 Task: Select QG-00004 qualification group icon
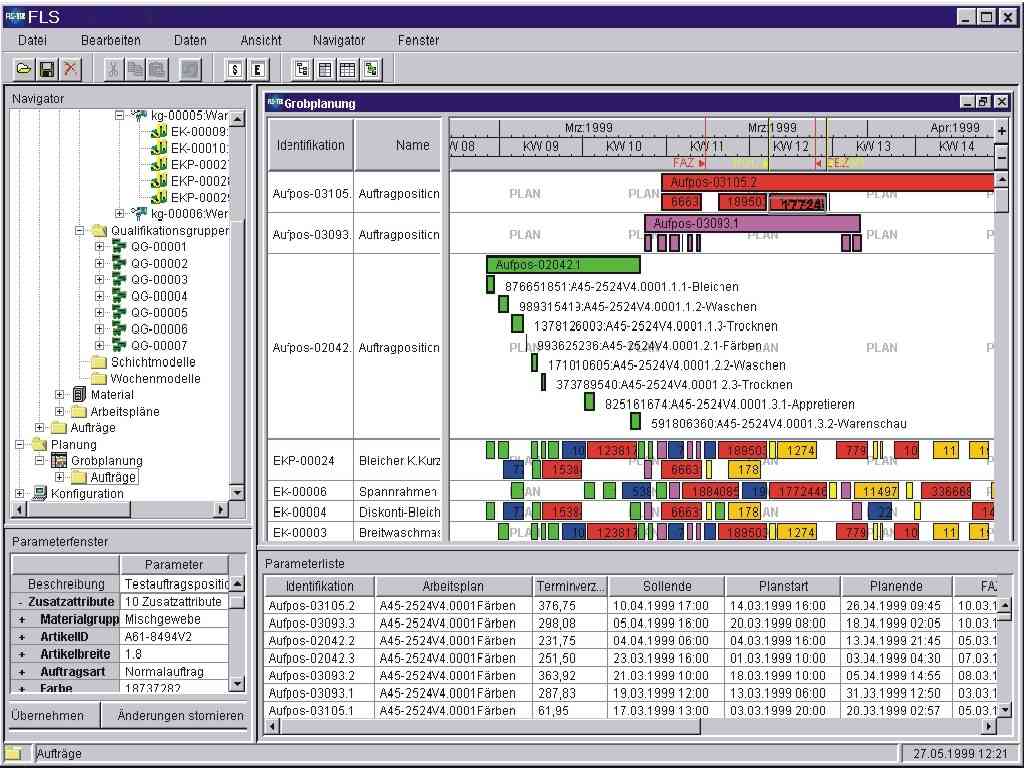(x=119, y=296)
